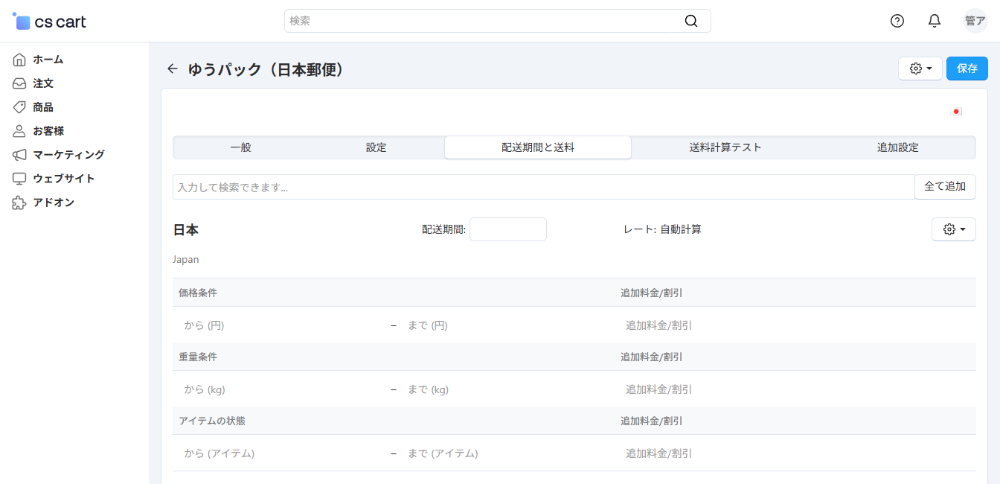Go back using the arrow icon
1000x484 pixels.
tap(172, 69)
